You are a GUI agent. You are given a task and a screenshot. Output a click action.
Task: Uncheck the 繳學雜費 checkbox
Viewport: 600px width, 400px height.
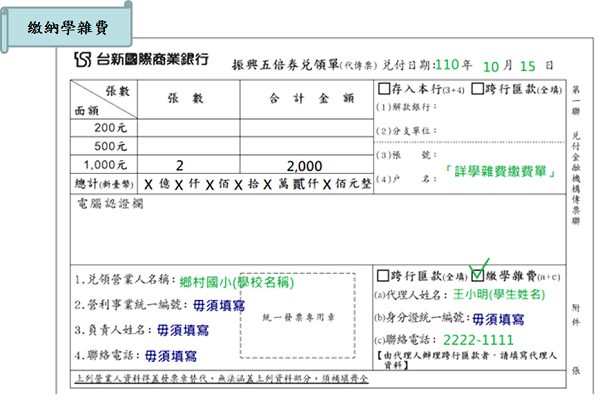click(x=477, y=275)
